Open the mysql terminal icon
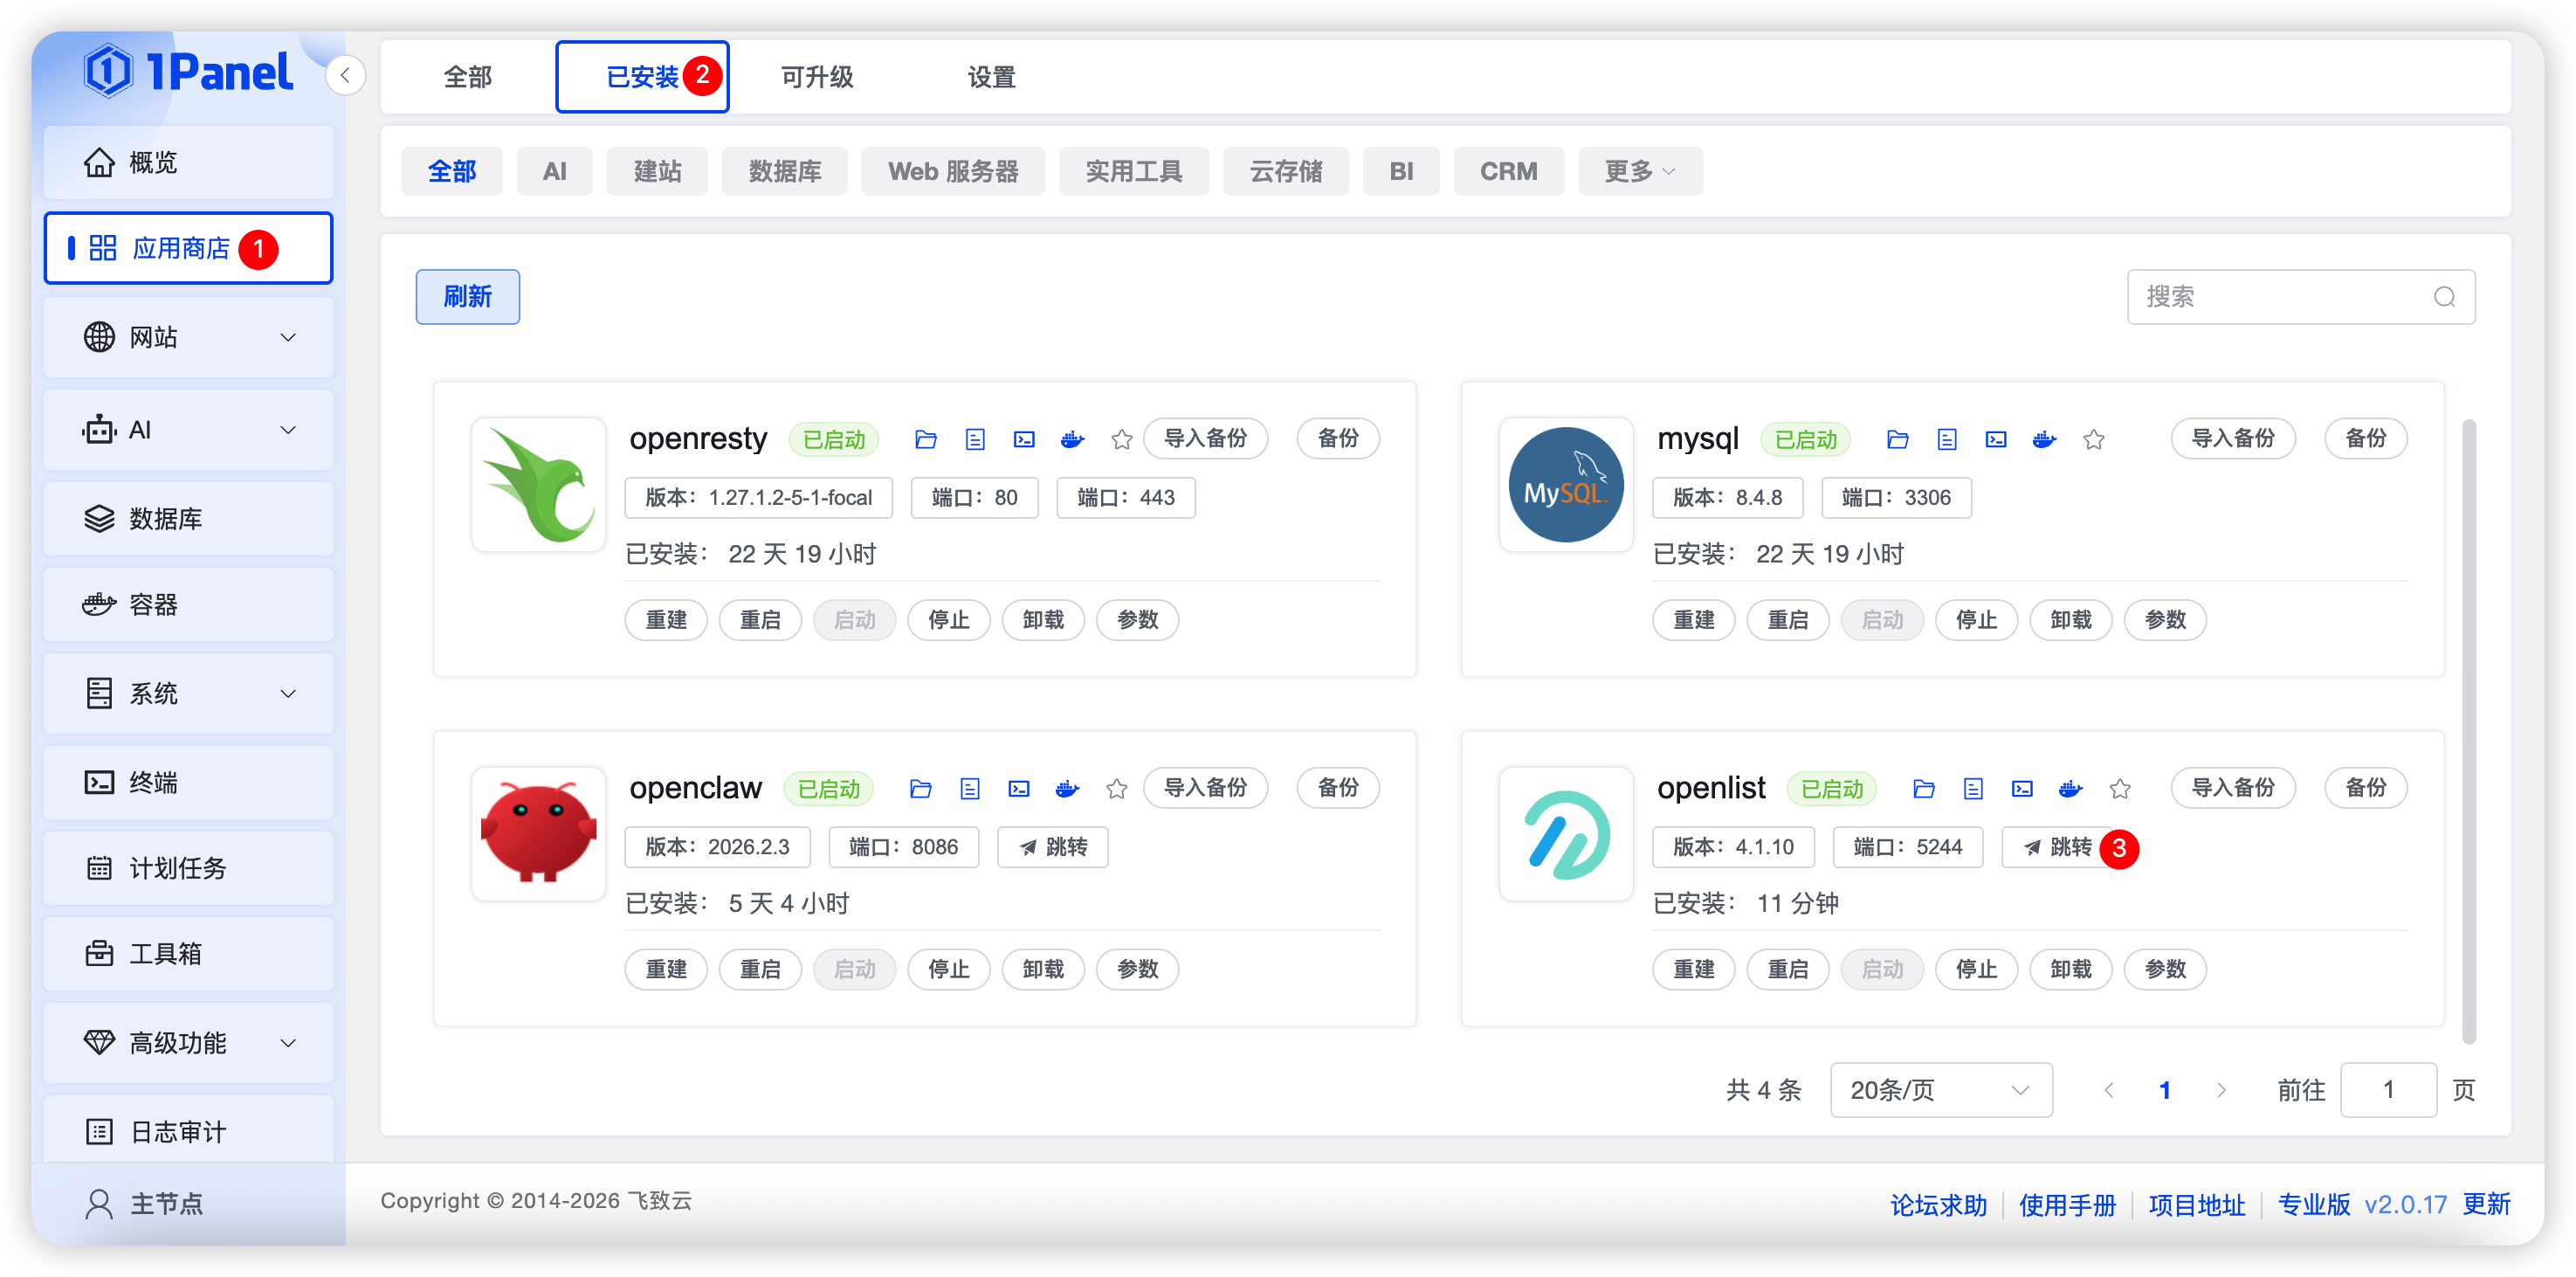Screen dimensions: 2576x1277 click(1995, 439)
